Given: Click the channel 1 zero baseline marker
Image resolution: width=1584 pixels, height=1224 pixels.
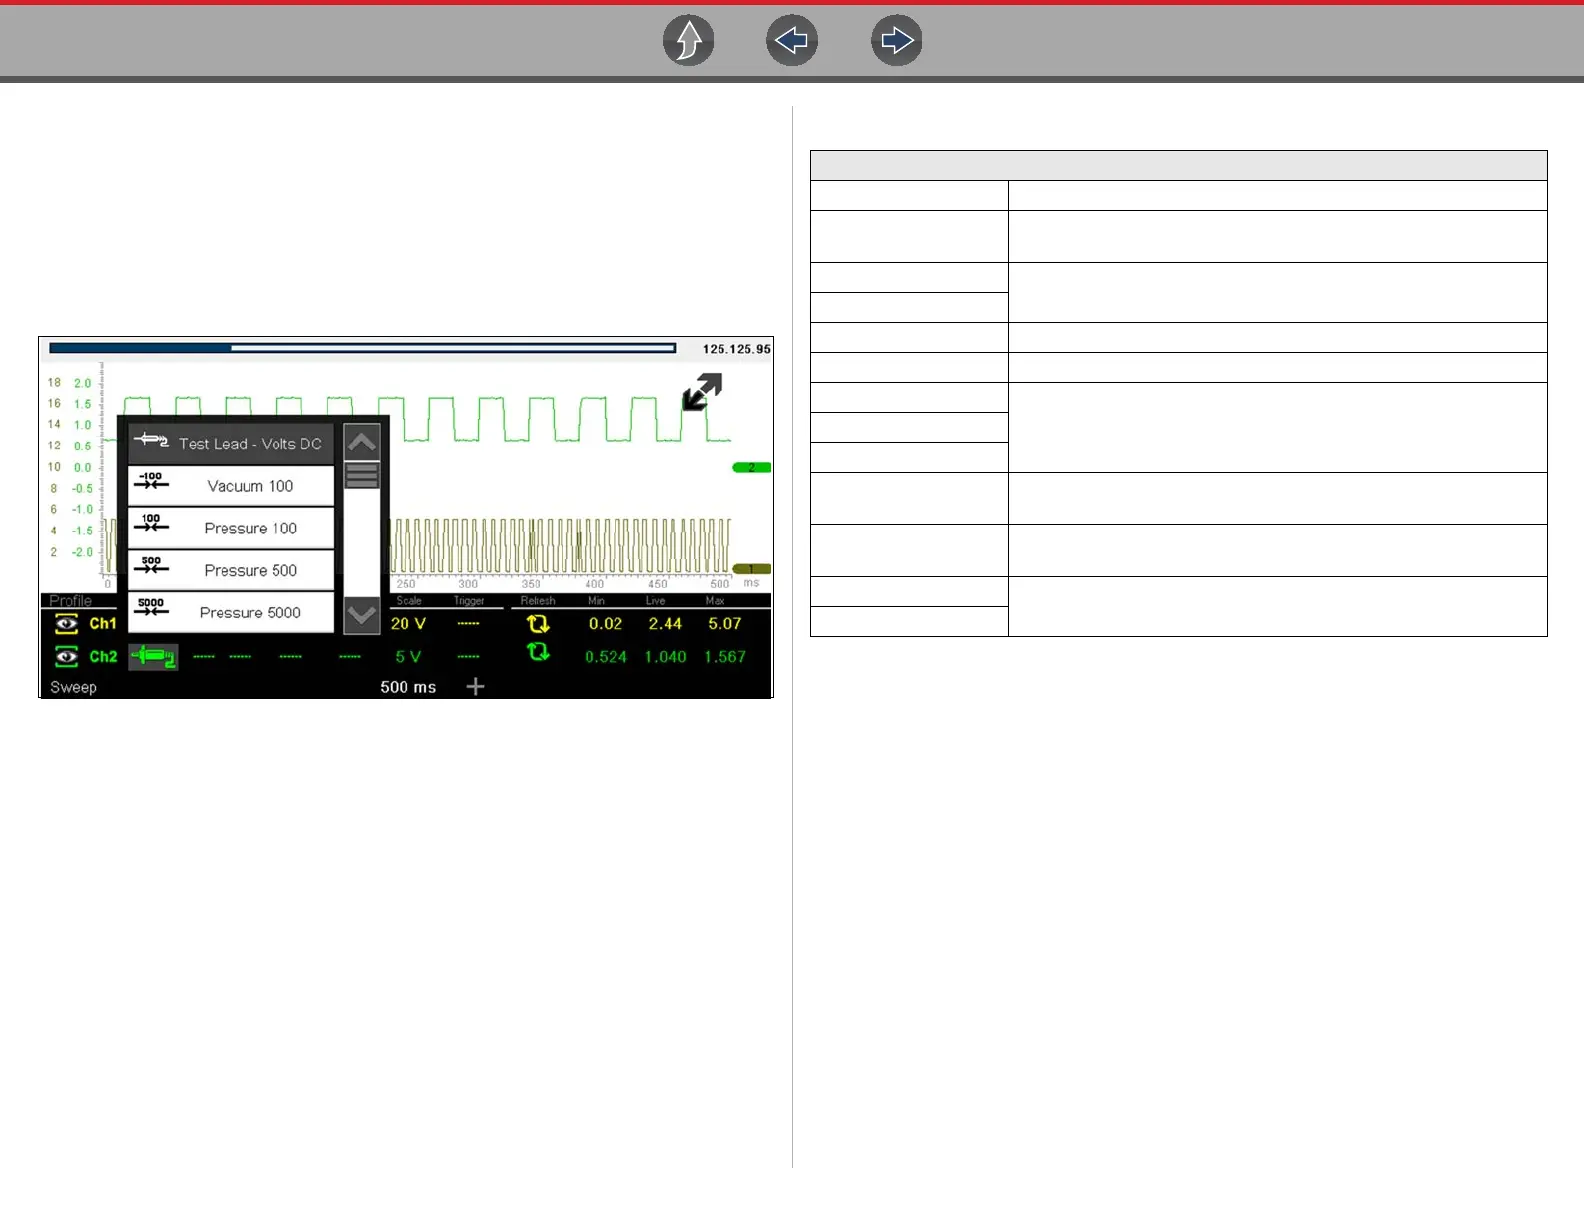Looking at the screenshot, I should point(752,569).
